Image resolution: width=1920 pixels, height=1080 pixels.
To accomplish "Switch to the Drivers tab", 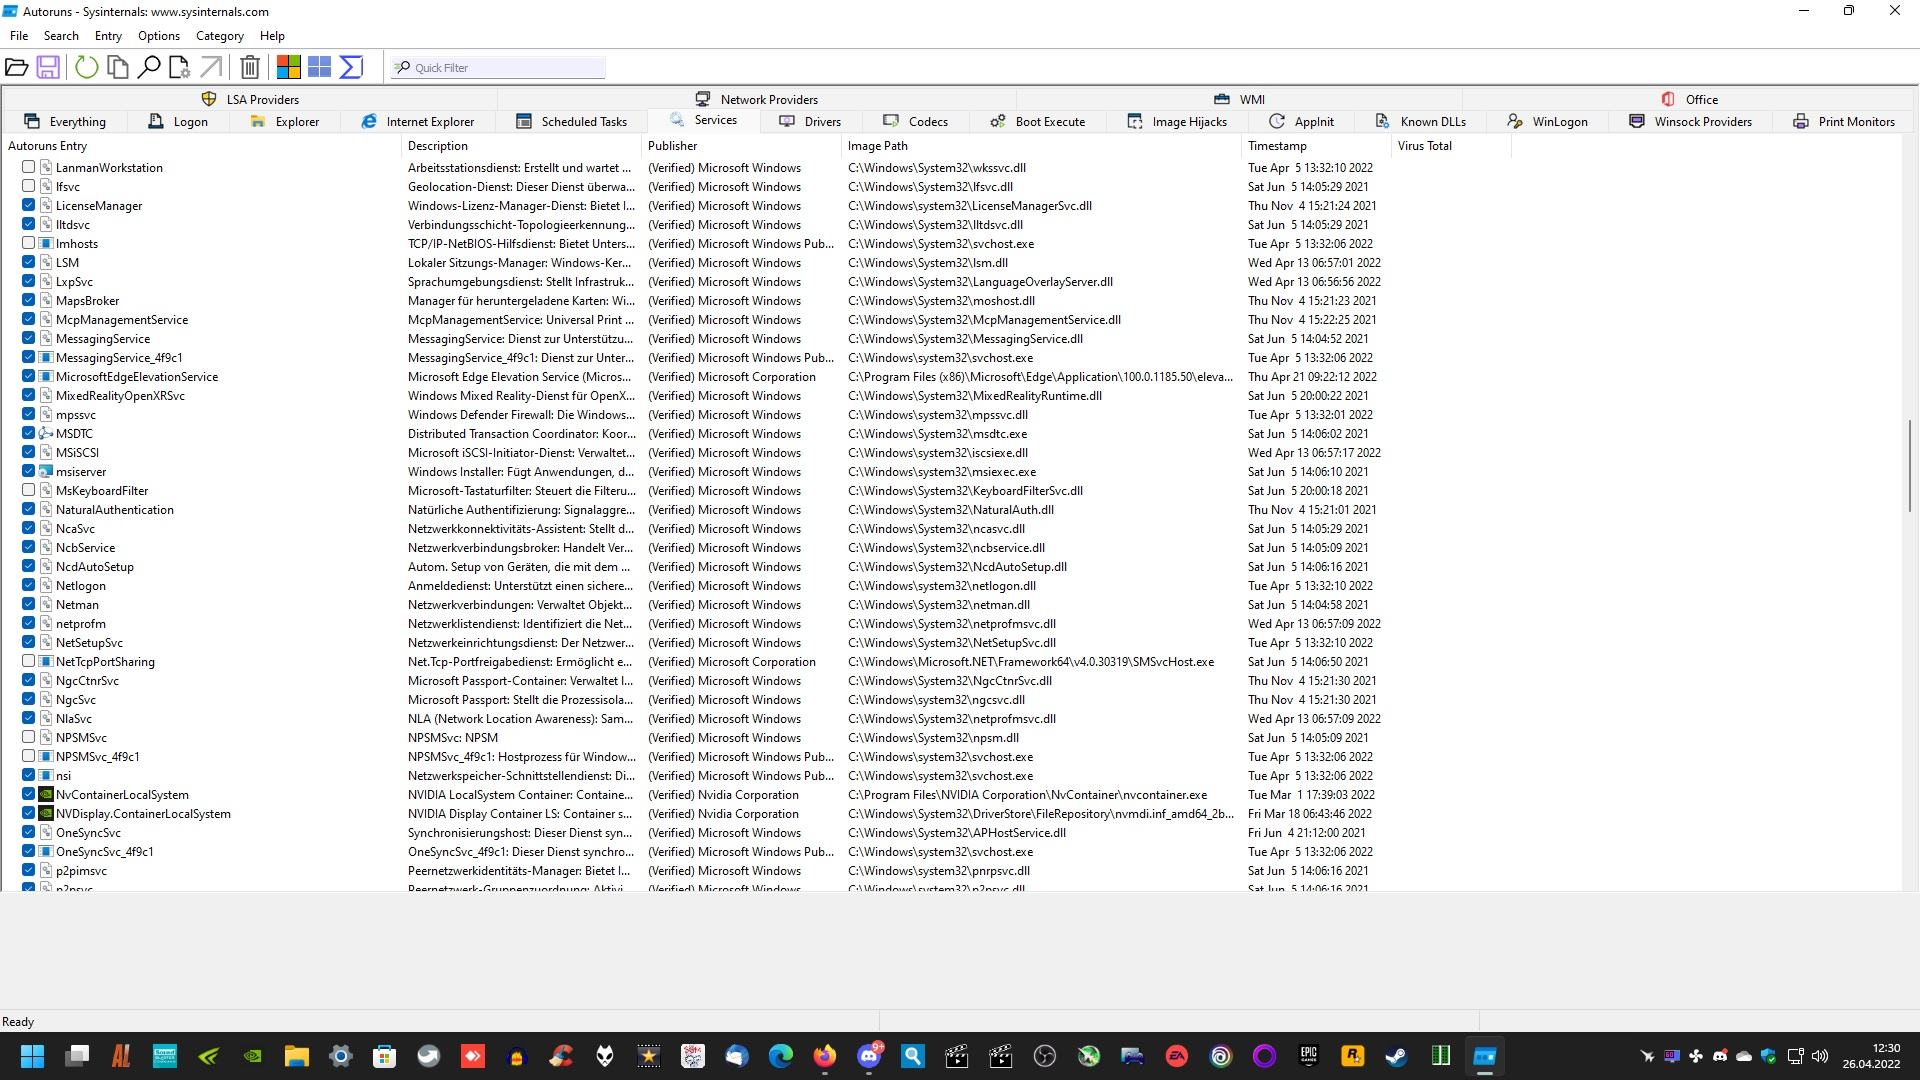I will click(x=810, y=121).
